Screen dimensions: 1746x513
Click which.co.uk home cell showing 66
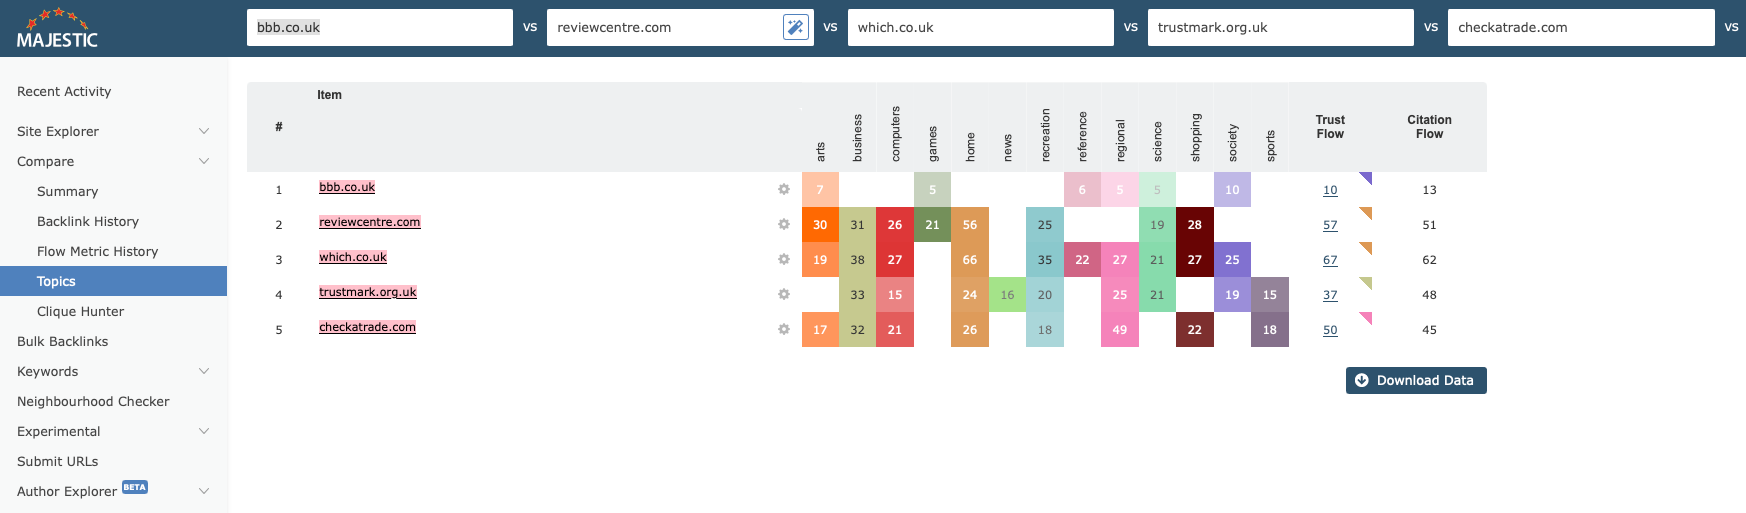click(x=970, y=260)
